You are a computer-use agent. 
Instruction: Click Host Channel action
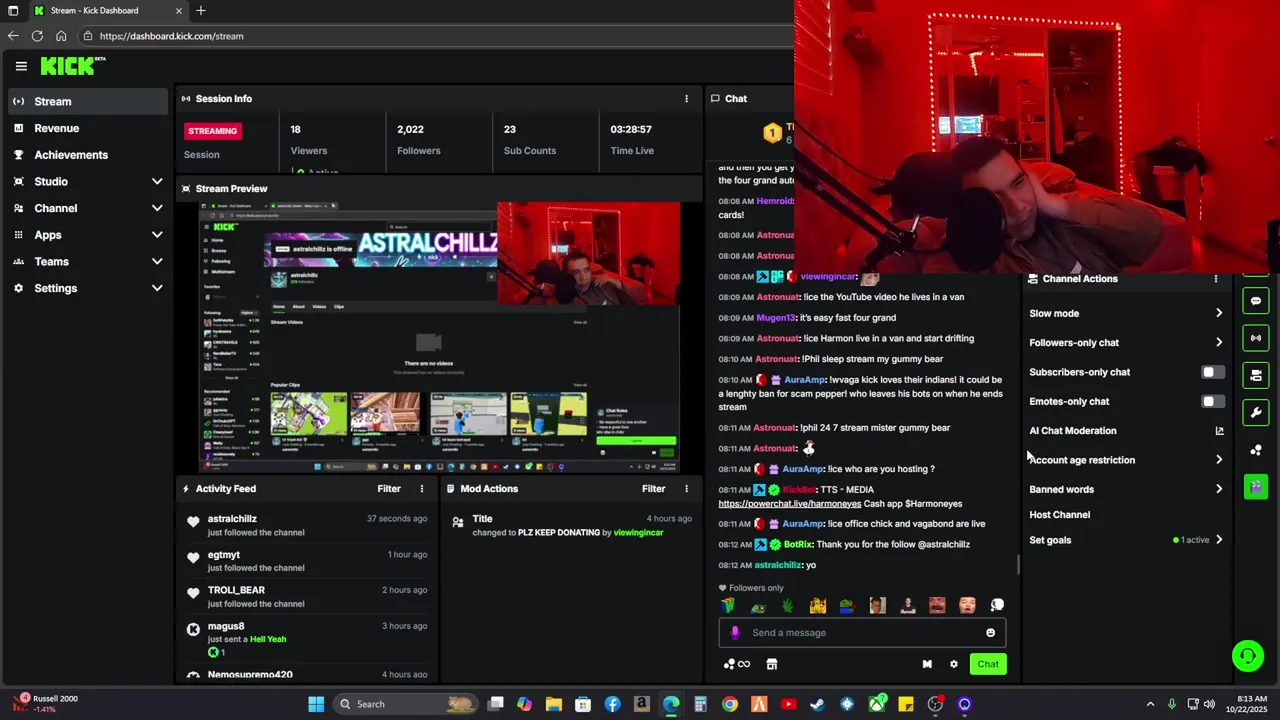coord(1059,515)
